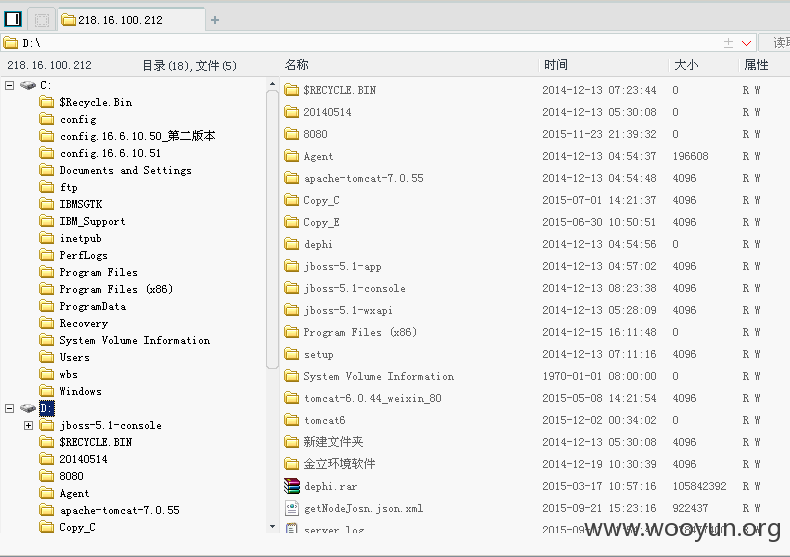Image resolution: width=790 pixels, height=557 pixels.
Task: Click folder icon of Copy_C in file list
Action: coord(292,200)
